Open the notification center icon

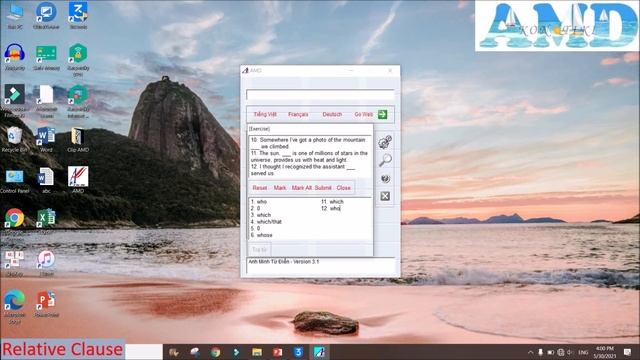pos(627,352)
